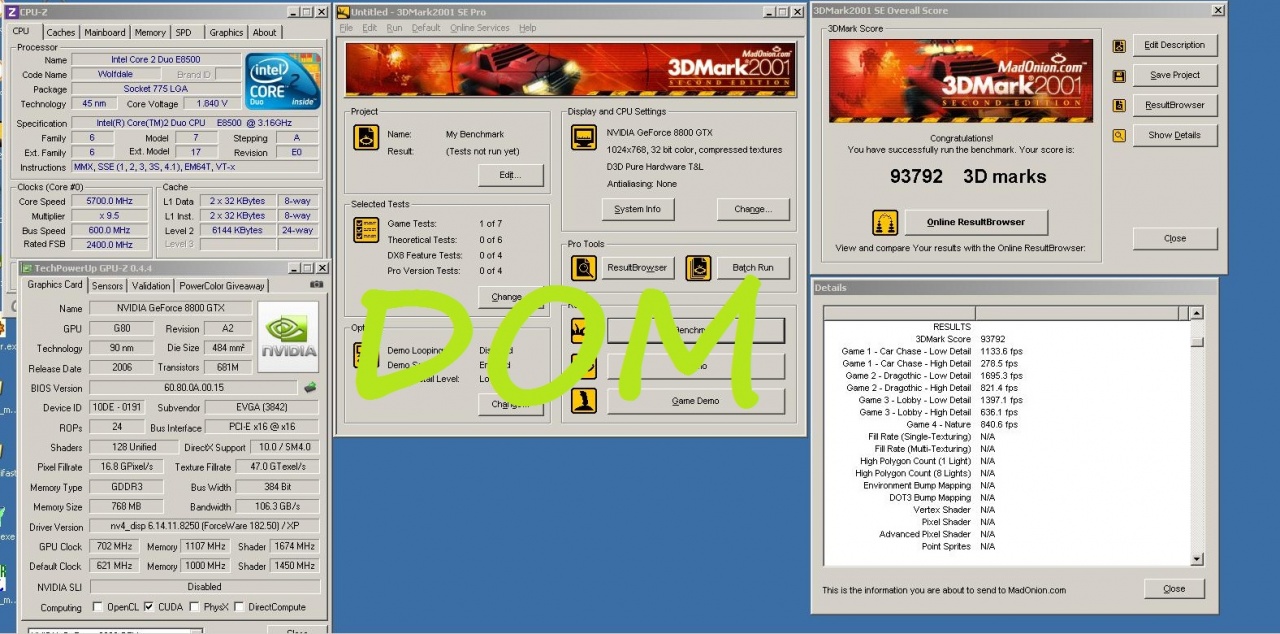Uncheck the CUDA checkbox
This screenshot has width=1280, height=634.
tap(148, 607)
